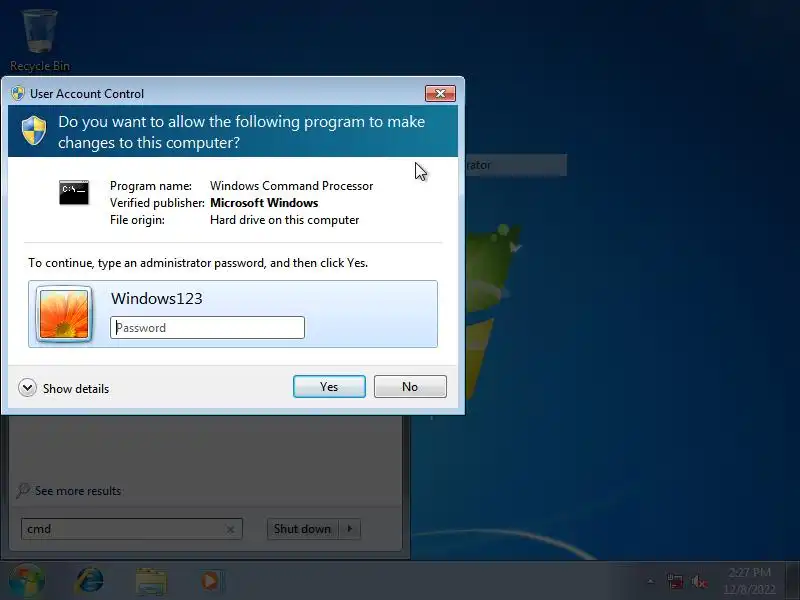Click the muted volume tray icon
The image size is (800, 600).
[x=699, y=581]
